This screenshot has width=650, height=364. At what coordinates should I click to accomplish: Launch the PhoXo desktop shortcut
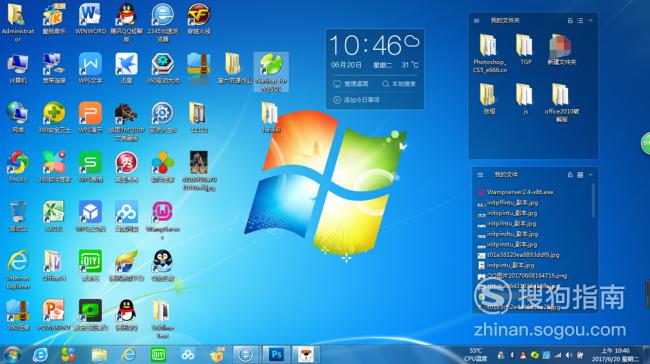pyautogui.click(x=18, y=167)
